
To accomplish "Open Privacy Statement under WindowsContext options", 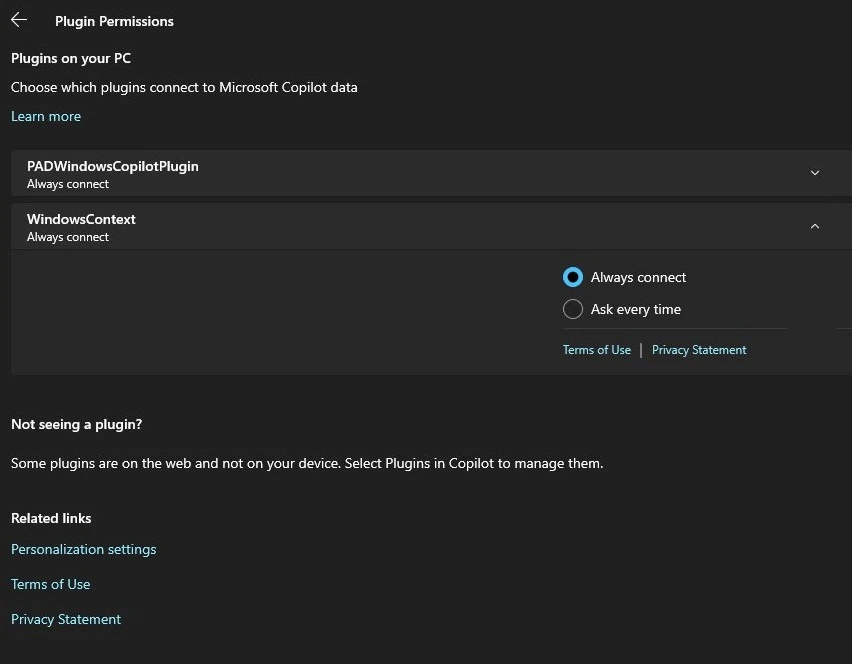I will click(699, 350).
